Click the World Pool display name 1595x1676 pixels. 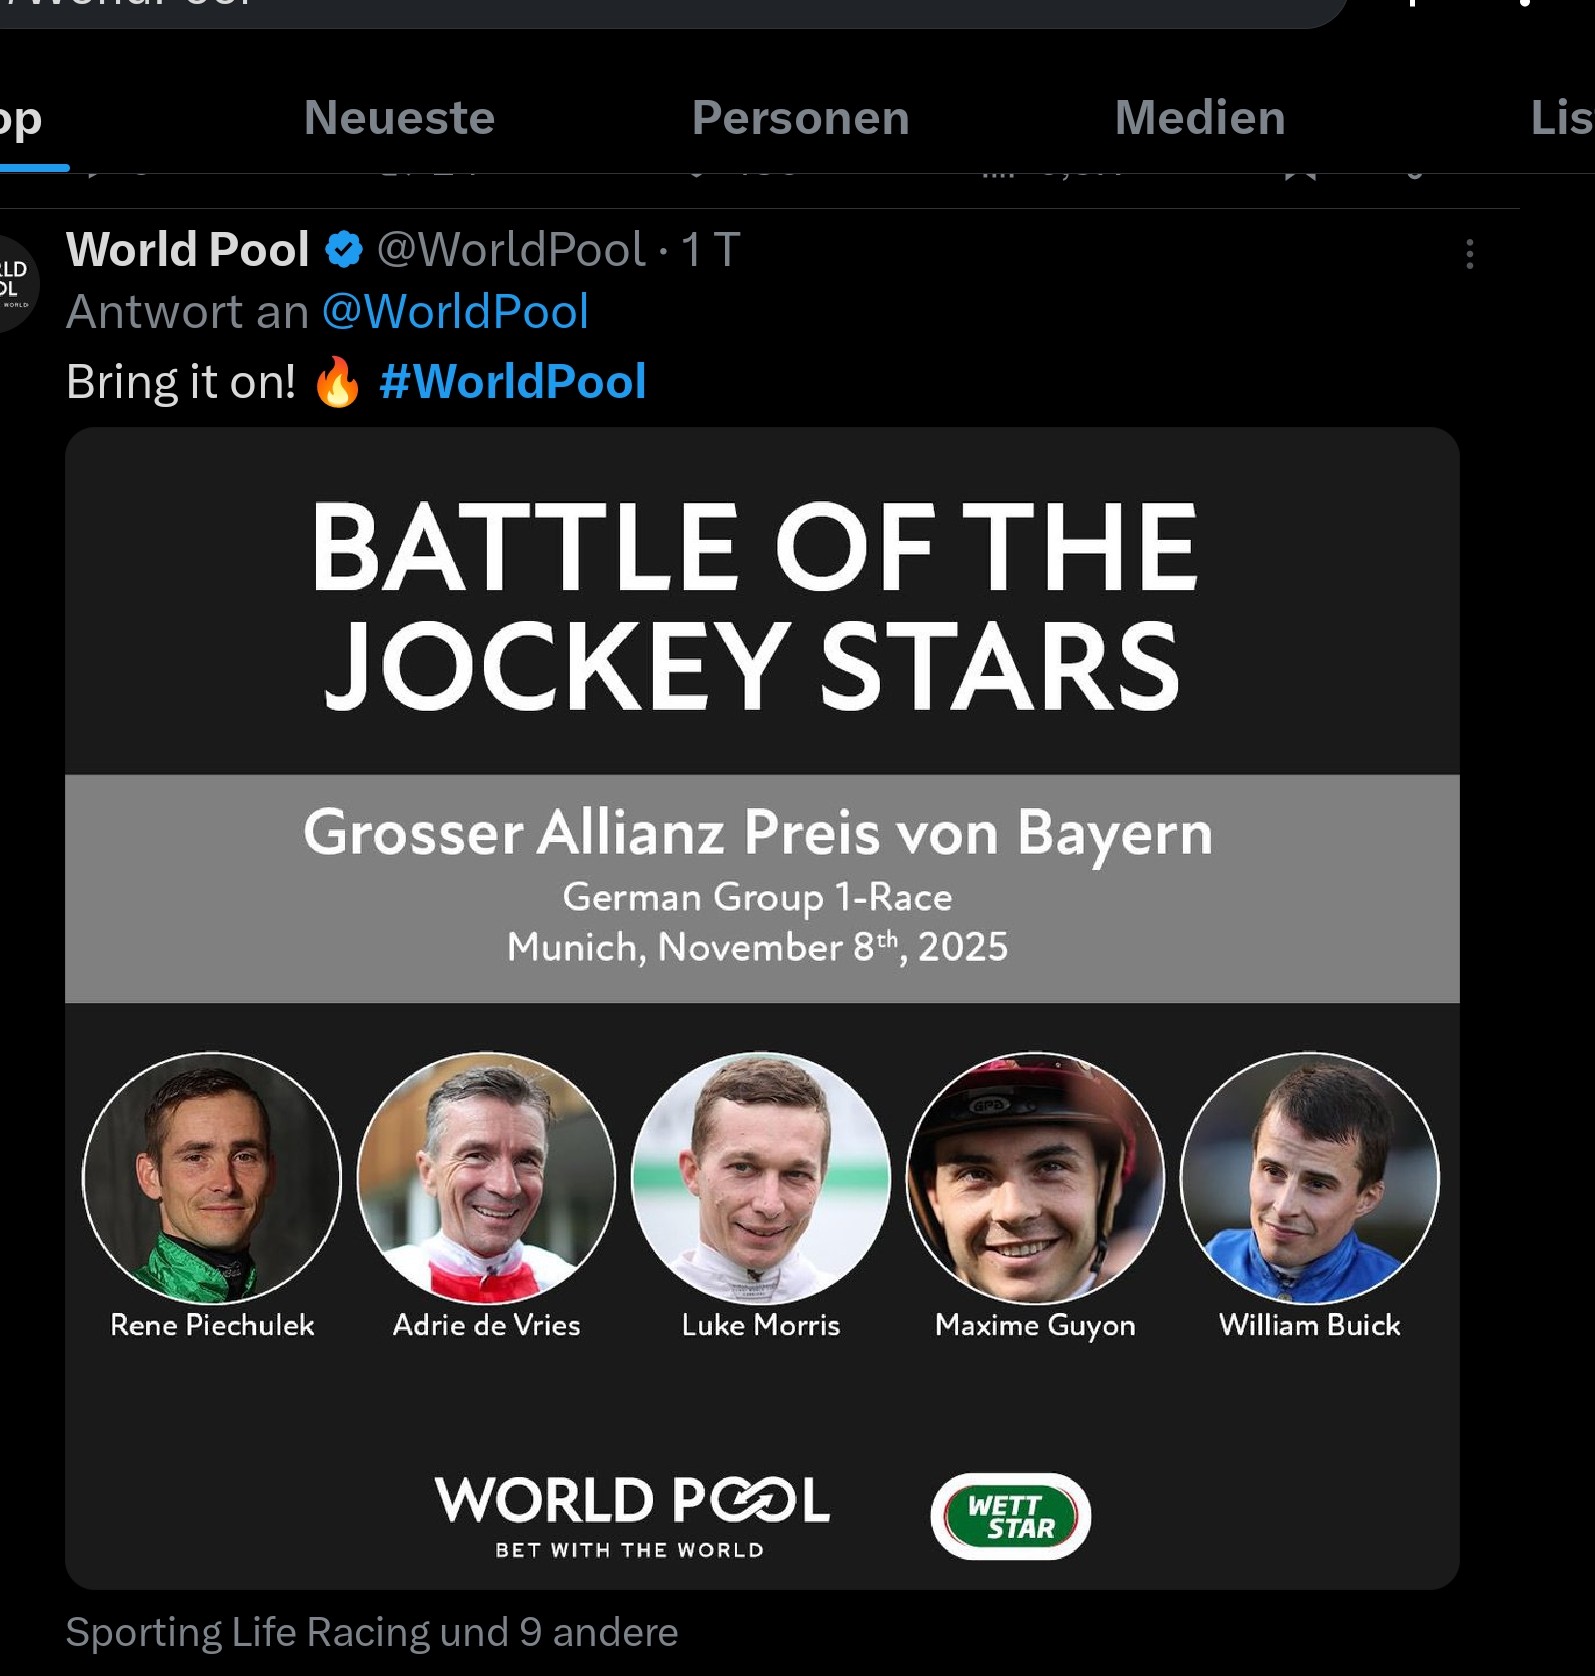188,250
